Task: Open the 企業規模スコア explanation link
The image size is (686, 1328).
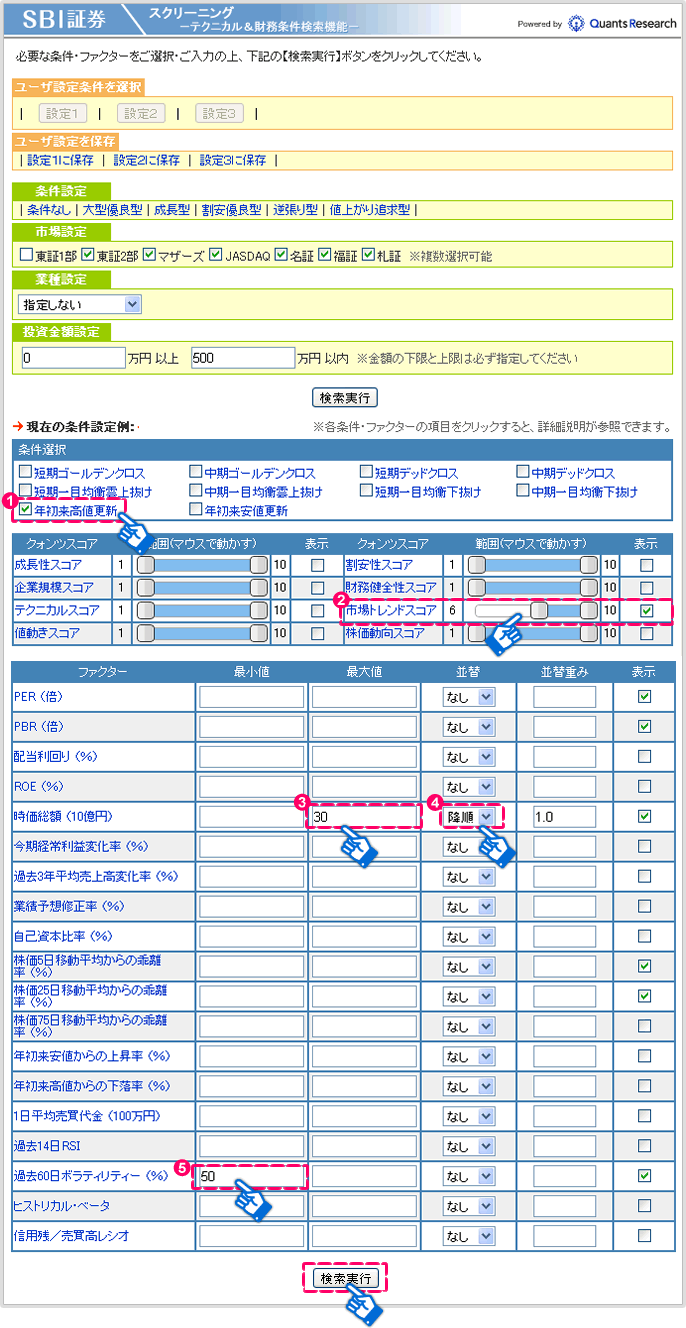Action: tap(53, 587)
